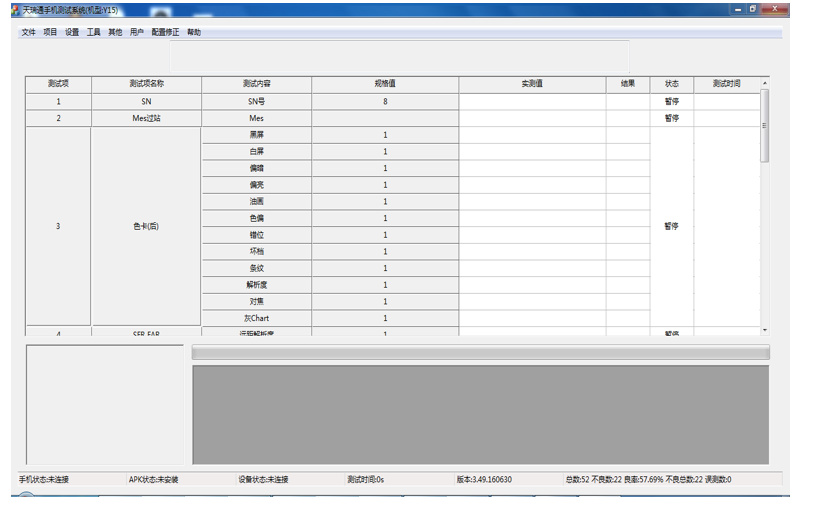Select the SN号 test content cell
824x508 pixels.
pos(256,101)
